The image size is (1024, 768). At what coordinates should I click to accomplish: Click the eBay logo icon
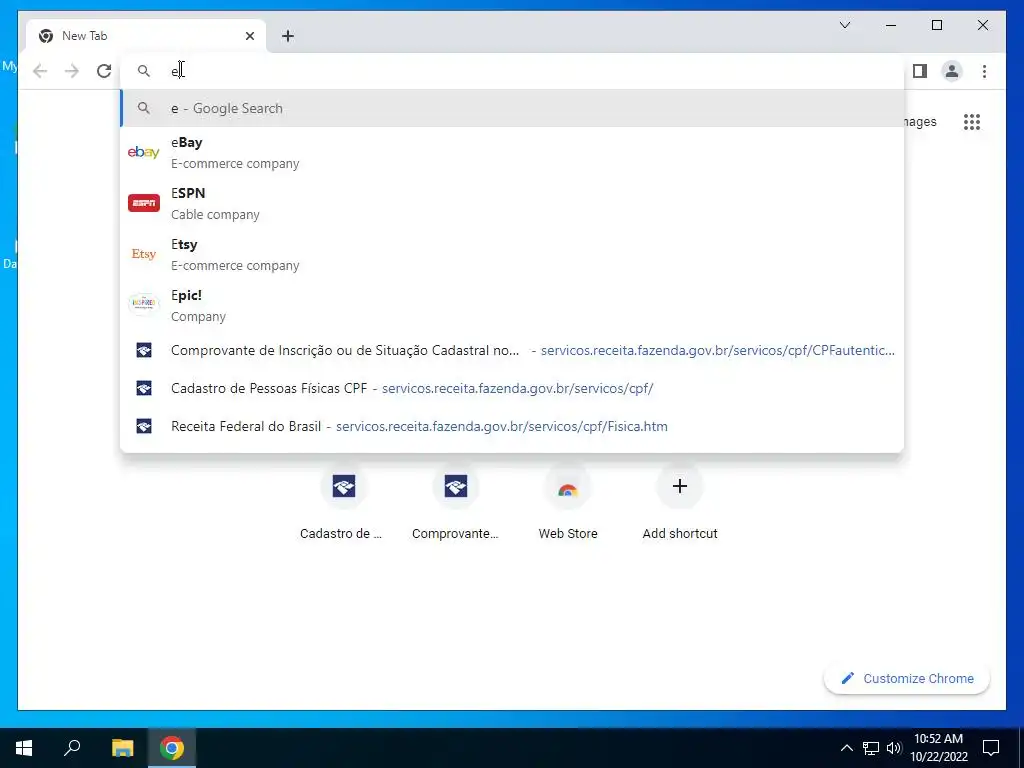tap(144, 152)
